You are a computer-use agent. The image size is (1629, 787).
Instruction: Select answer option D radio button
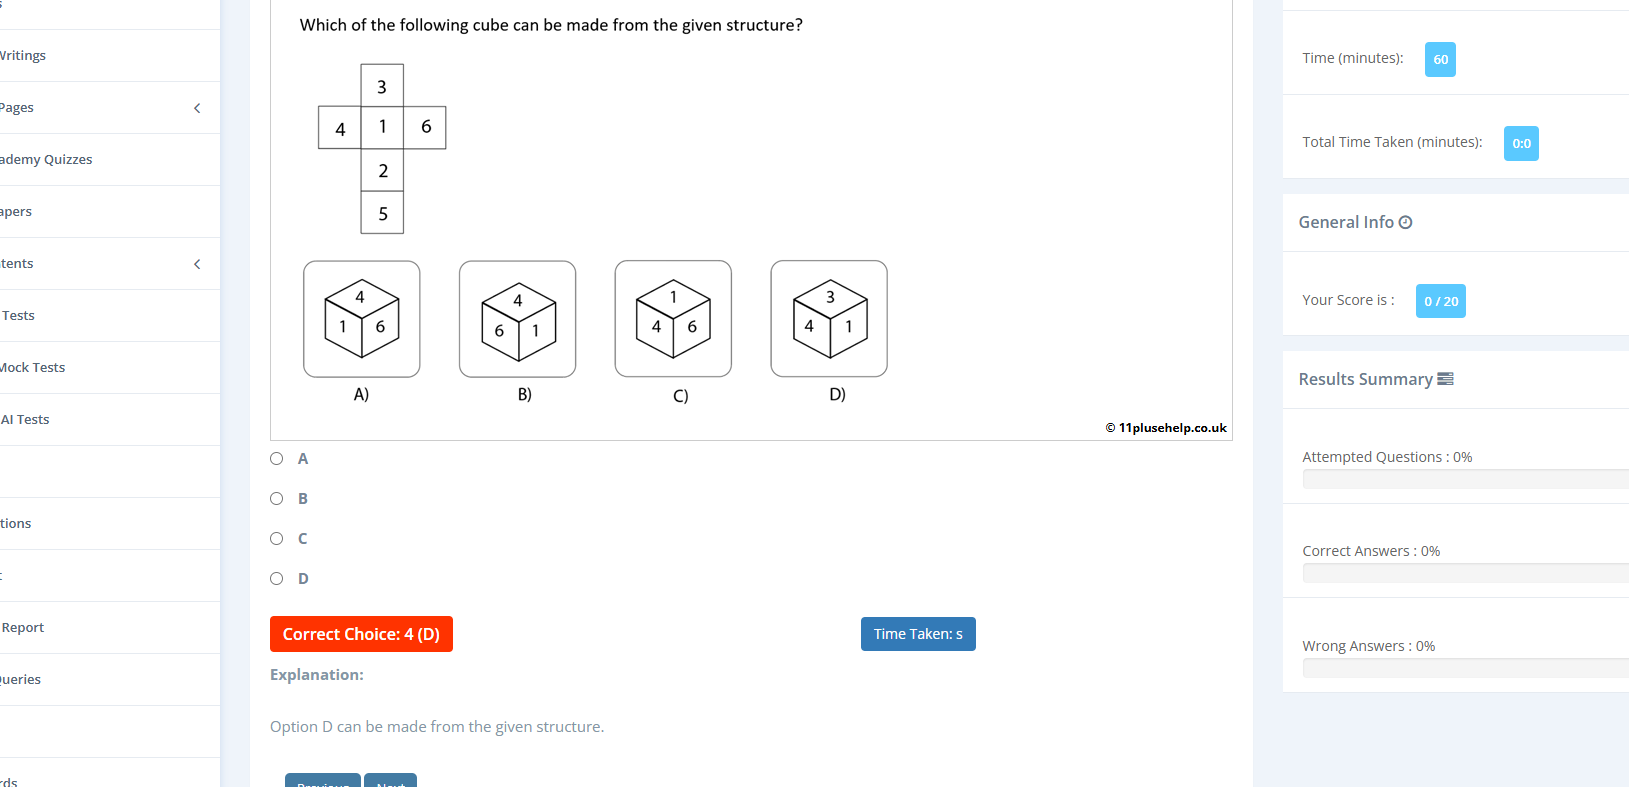pyautogui.click(x=276, y=578)
